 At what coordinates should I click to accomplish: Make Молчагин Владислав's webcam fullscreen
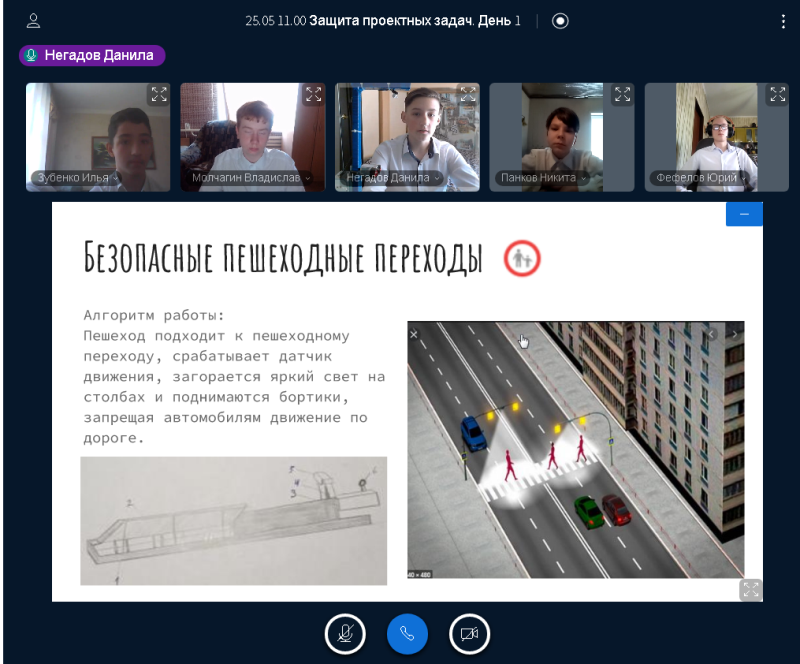[x=313, y=95]
